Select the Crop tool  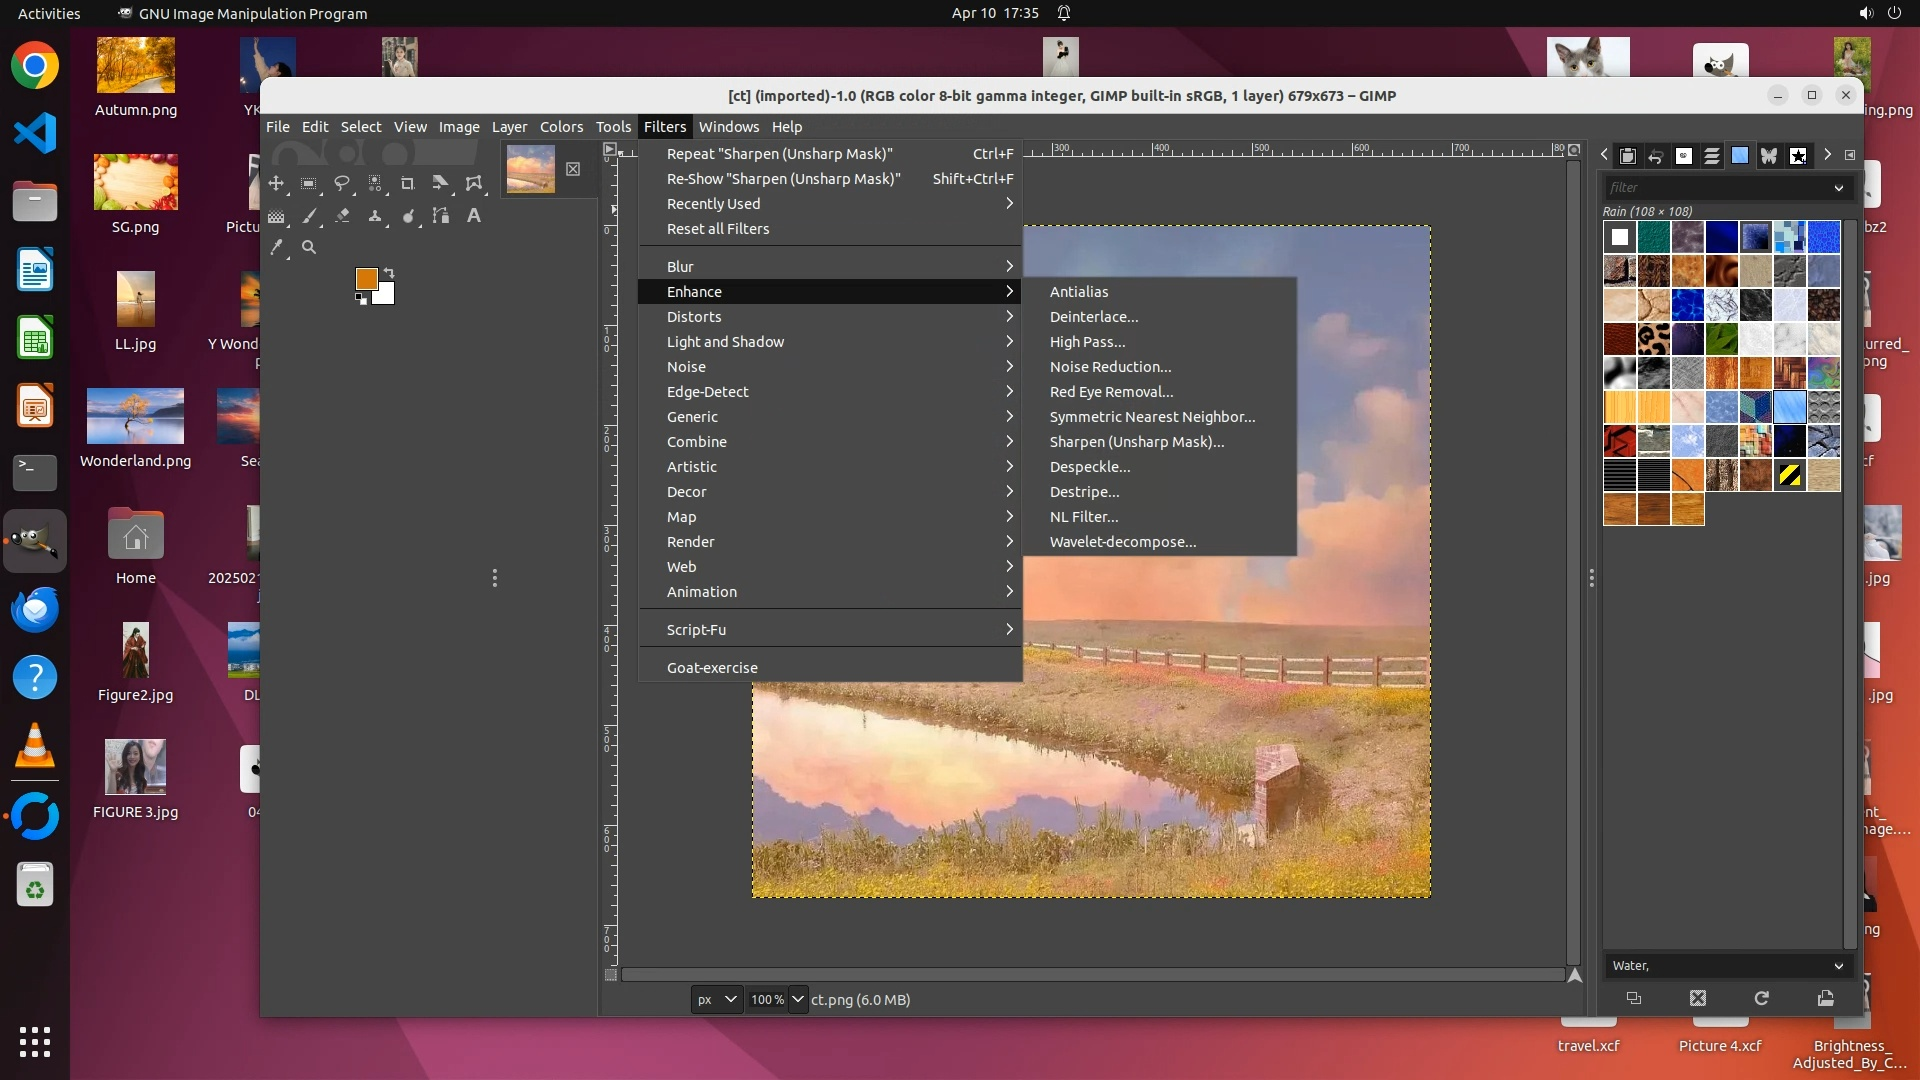407,183
